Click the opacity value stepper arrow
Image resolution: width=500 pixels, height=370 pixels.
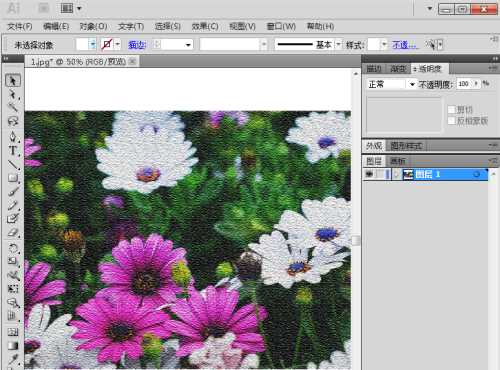point(476,84)
